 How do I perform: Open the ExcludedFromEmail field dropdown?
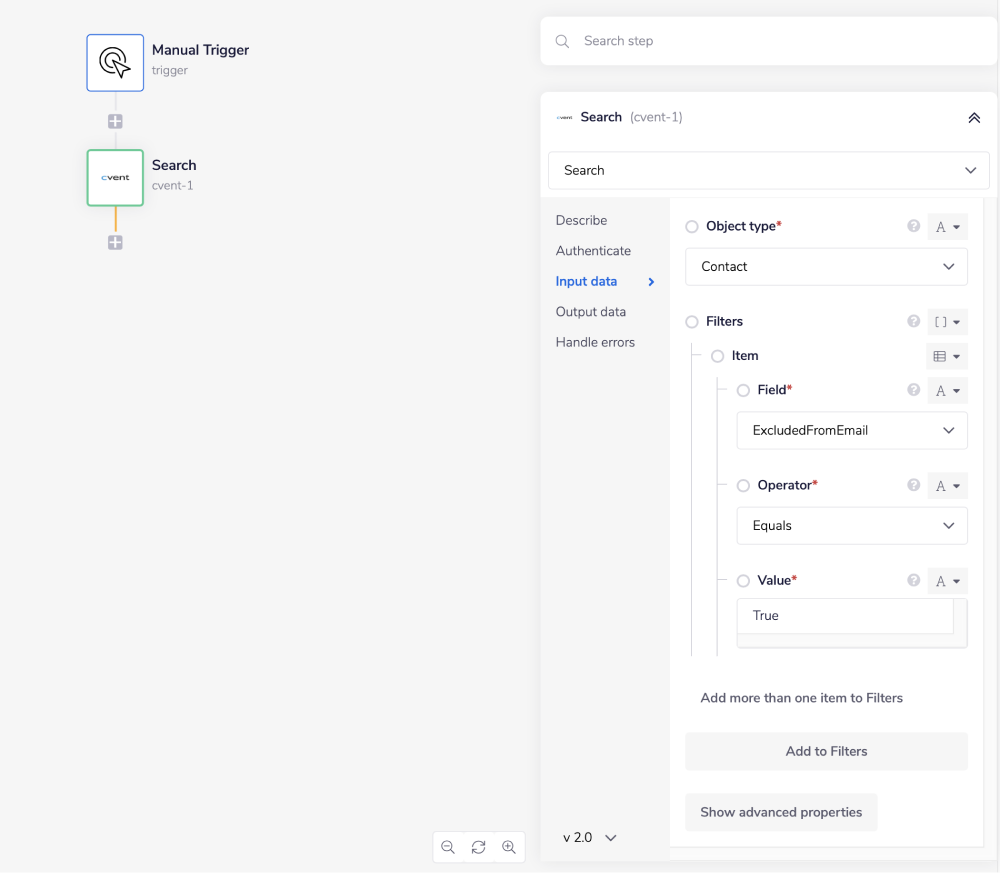(851, 430)
